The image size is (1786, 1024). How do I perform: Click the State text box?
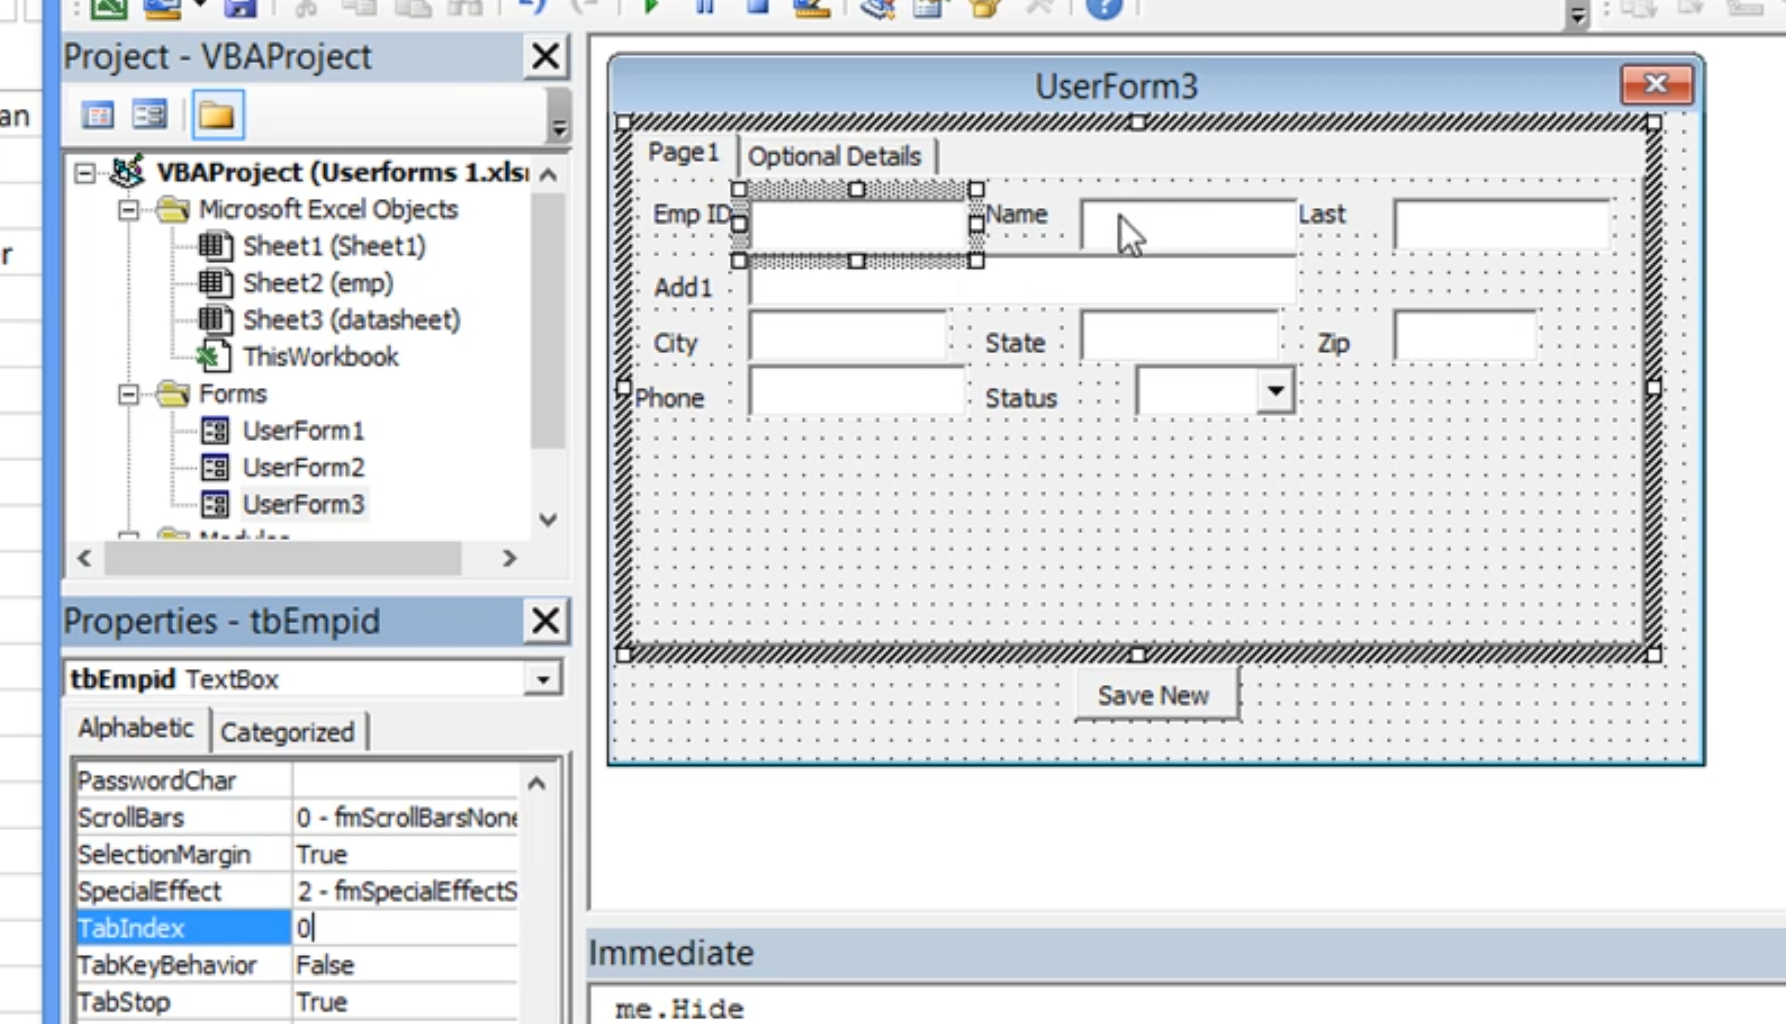[x=1179, y=337]
